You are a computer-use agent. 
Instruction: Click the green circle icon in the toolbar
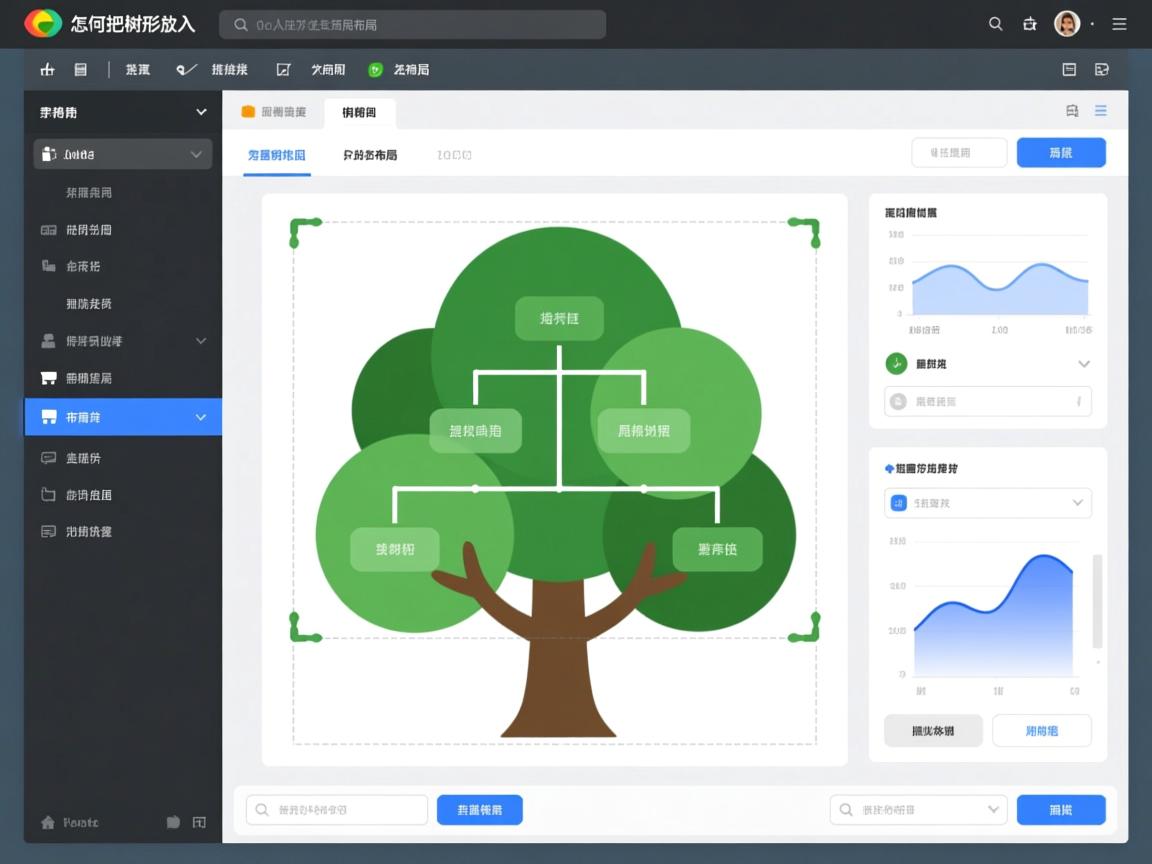point(375,69)
